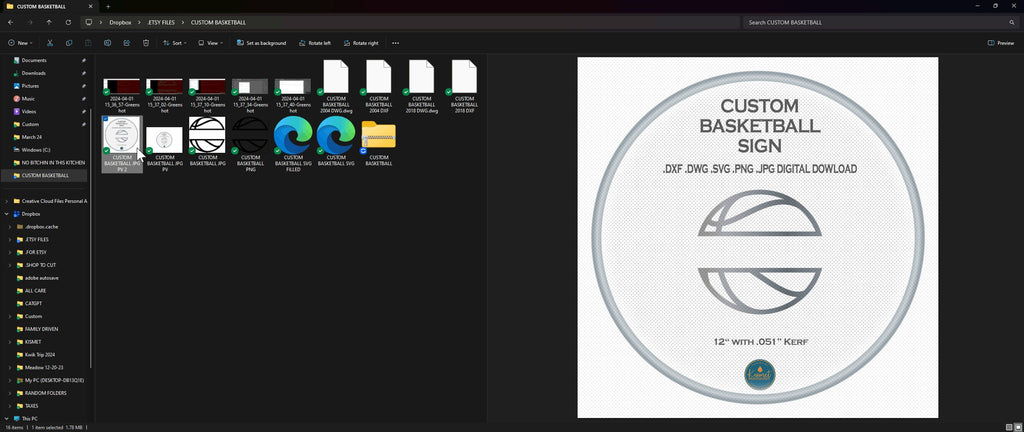The height and width of the screenshot is (432, 1024).
Task: Open the CUSTOM BASKETBALL SVG FILLED file
Action: [293, 144]
